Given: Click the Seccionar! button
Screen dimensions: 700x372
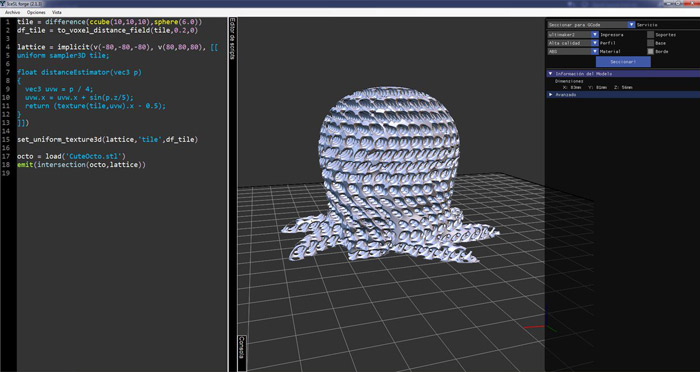Looking at the screenshot, I should pos(623,62).
